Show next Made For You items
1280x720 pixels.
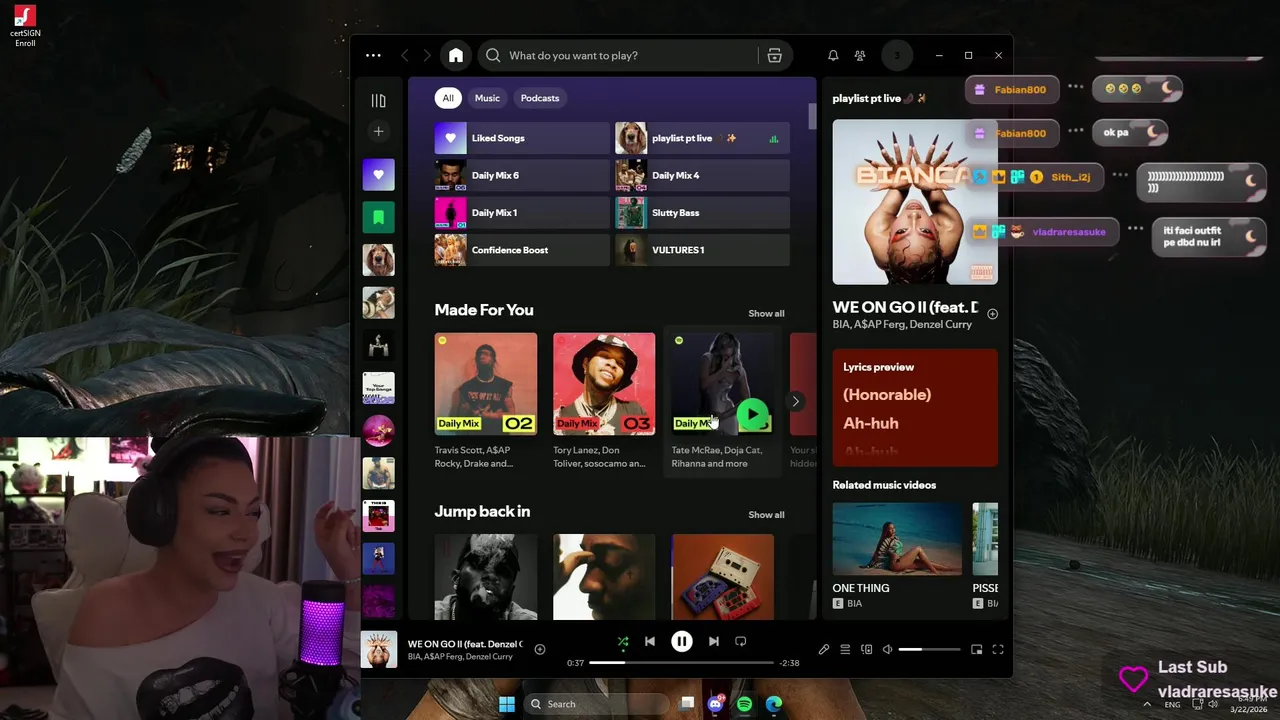coord(795,401)
